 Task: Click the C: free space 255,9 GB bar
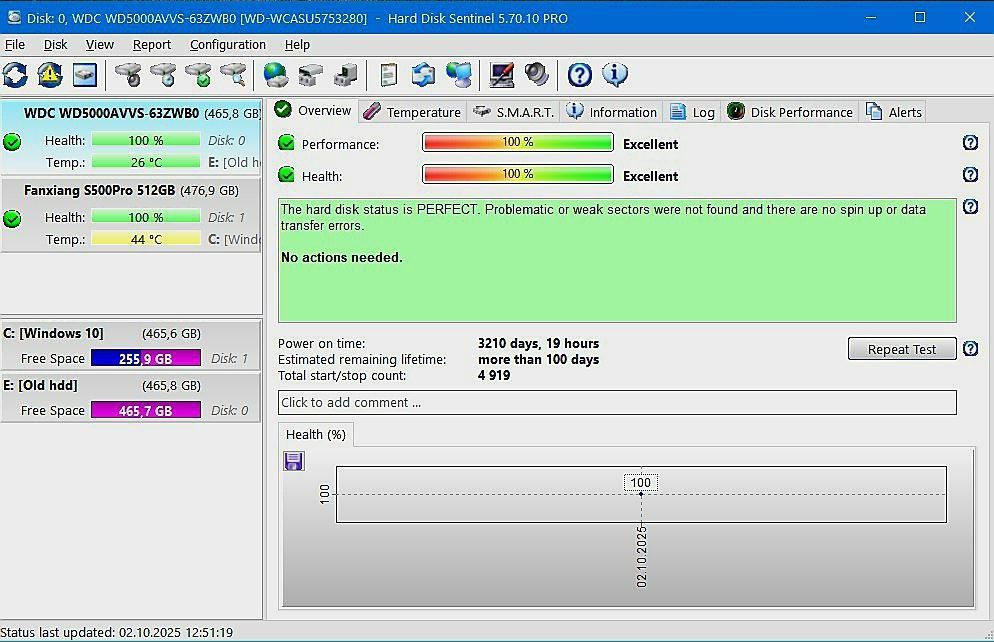(x=146, y=358)
